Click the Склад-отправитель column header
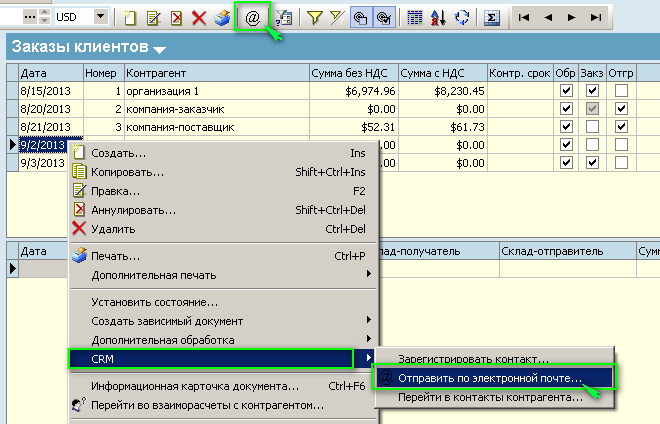The height and width of the screenshot is (424, 660). click(567, 251)
